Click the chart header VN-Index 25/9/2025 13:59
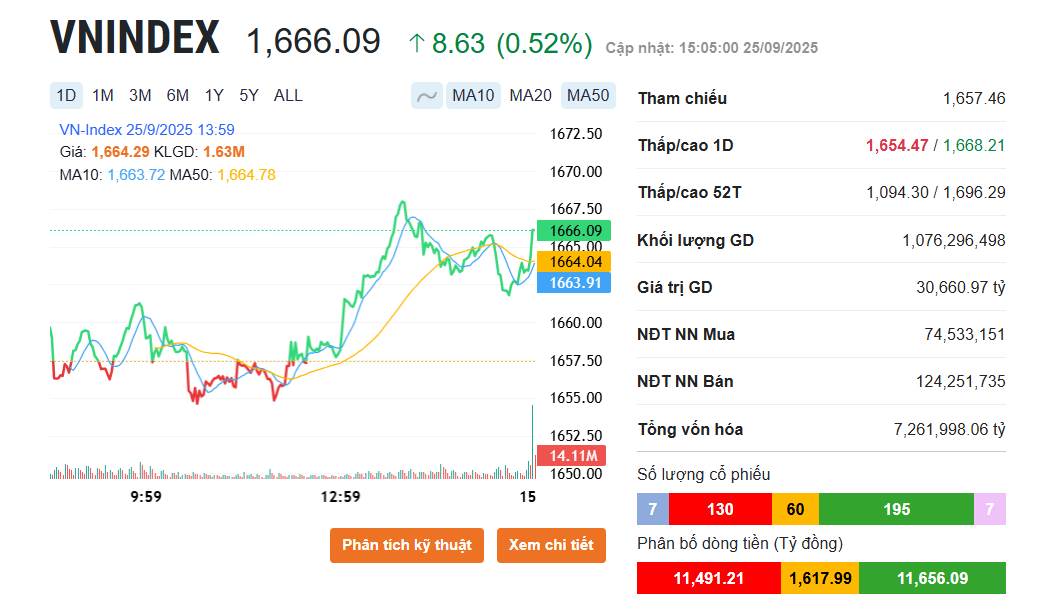This screenshot has width=1047, height=612. (x=146, y=130)
